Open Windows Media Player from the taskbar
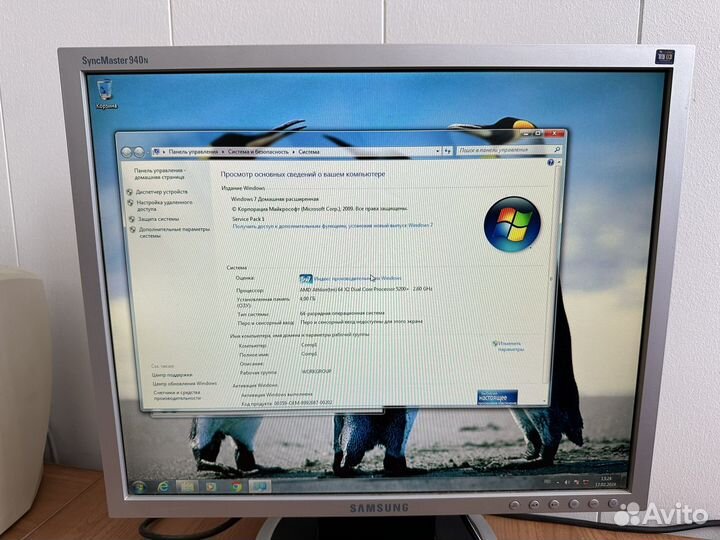Viewport: 720px width, 540px height. (212, 486)
